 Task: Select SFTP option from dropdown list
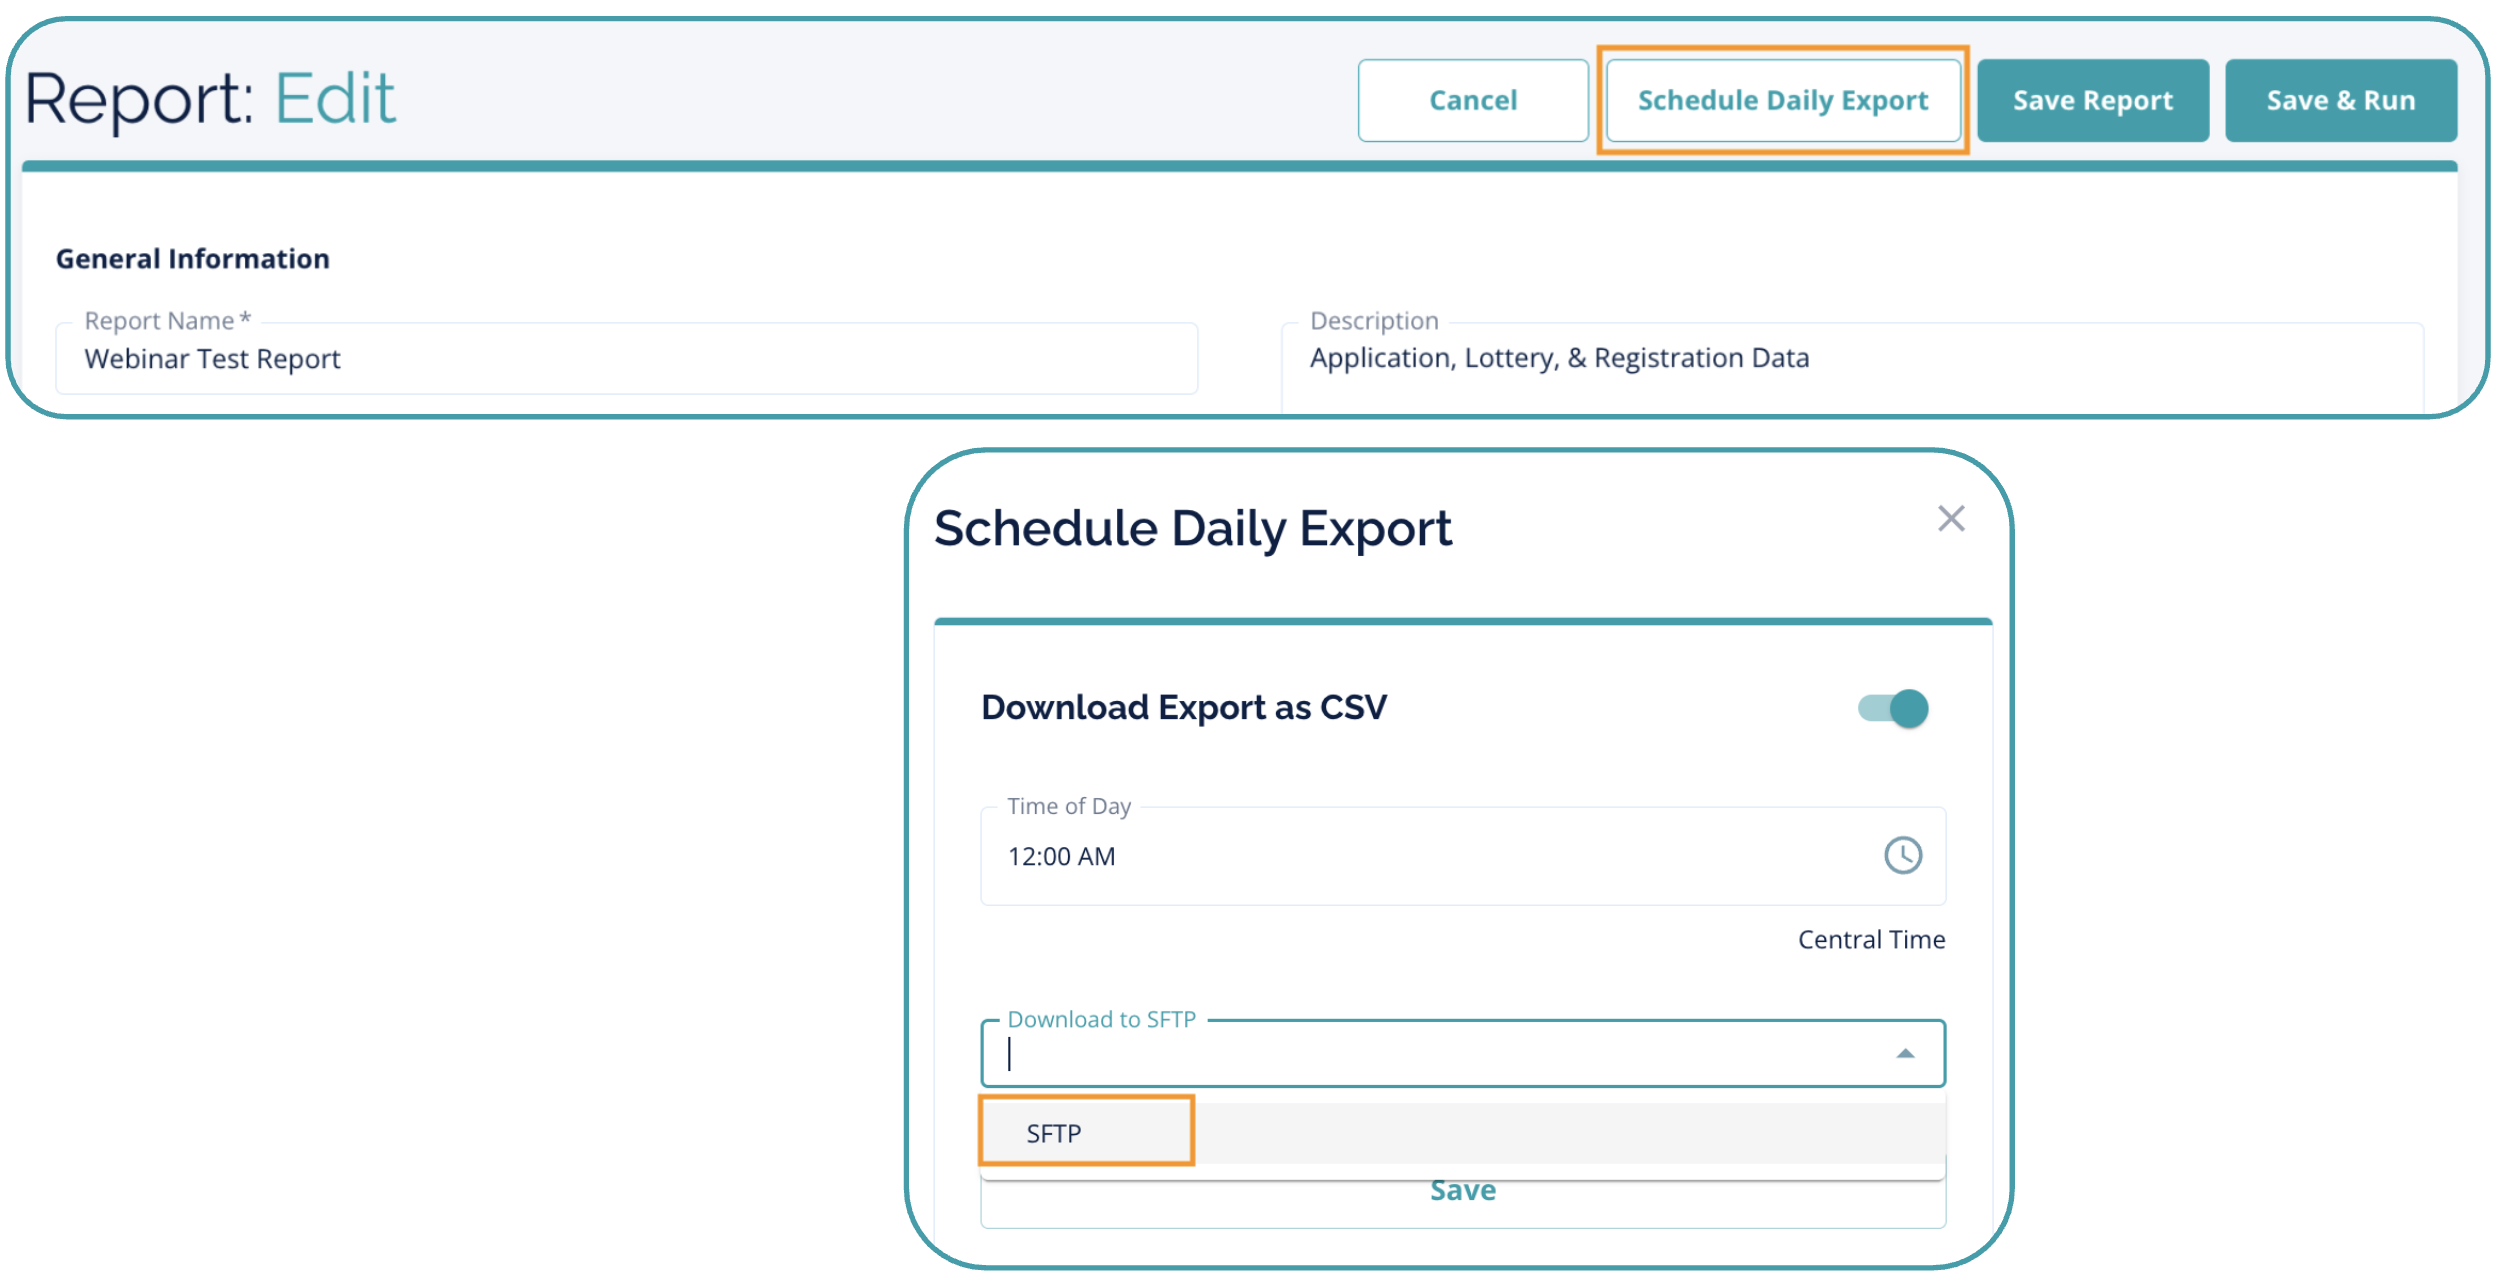tap(1054, 1133)
